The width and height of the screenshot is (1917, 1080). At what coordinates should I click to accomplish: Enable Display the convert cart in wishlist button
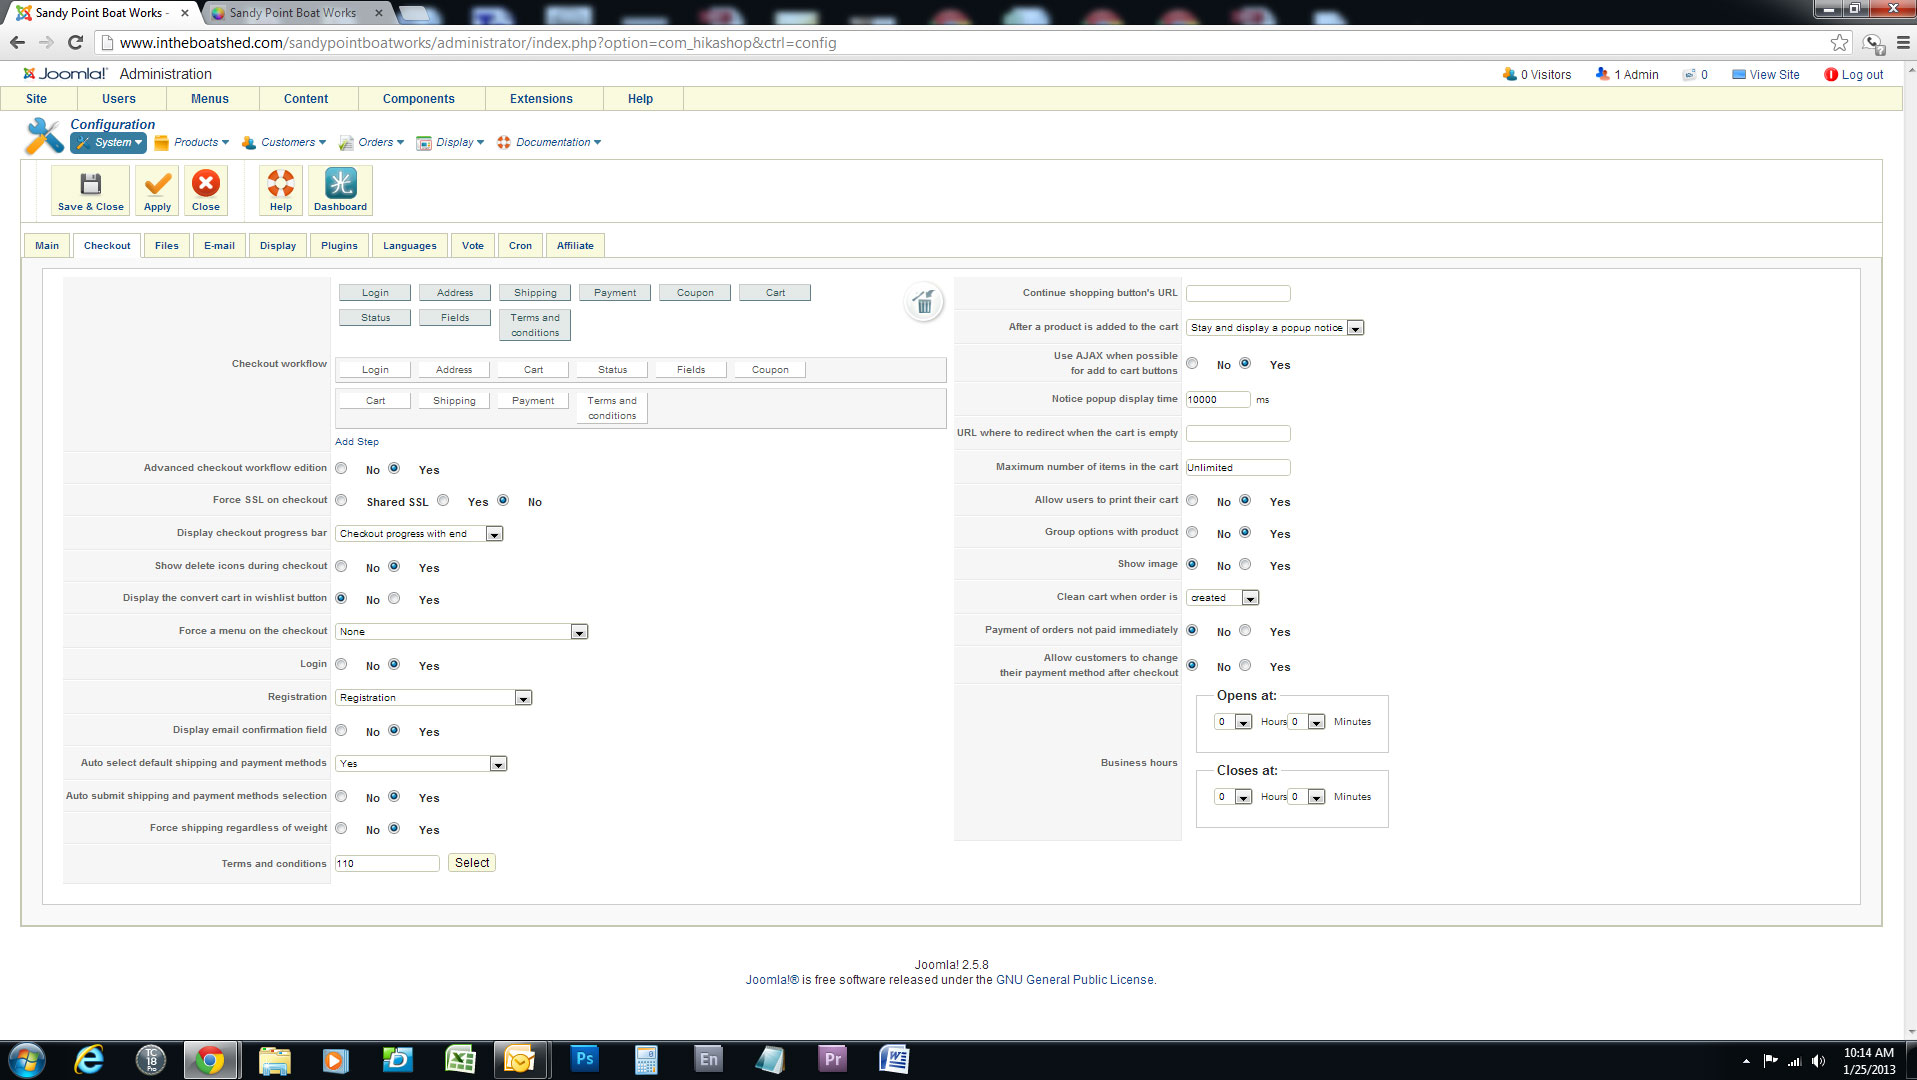(x=395, y=598)
